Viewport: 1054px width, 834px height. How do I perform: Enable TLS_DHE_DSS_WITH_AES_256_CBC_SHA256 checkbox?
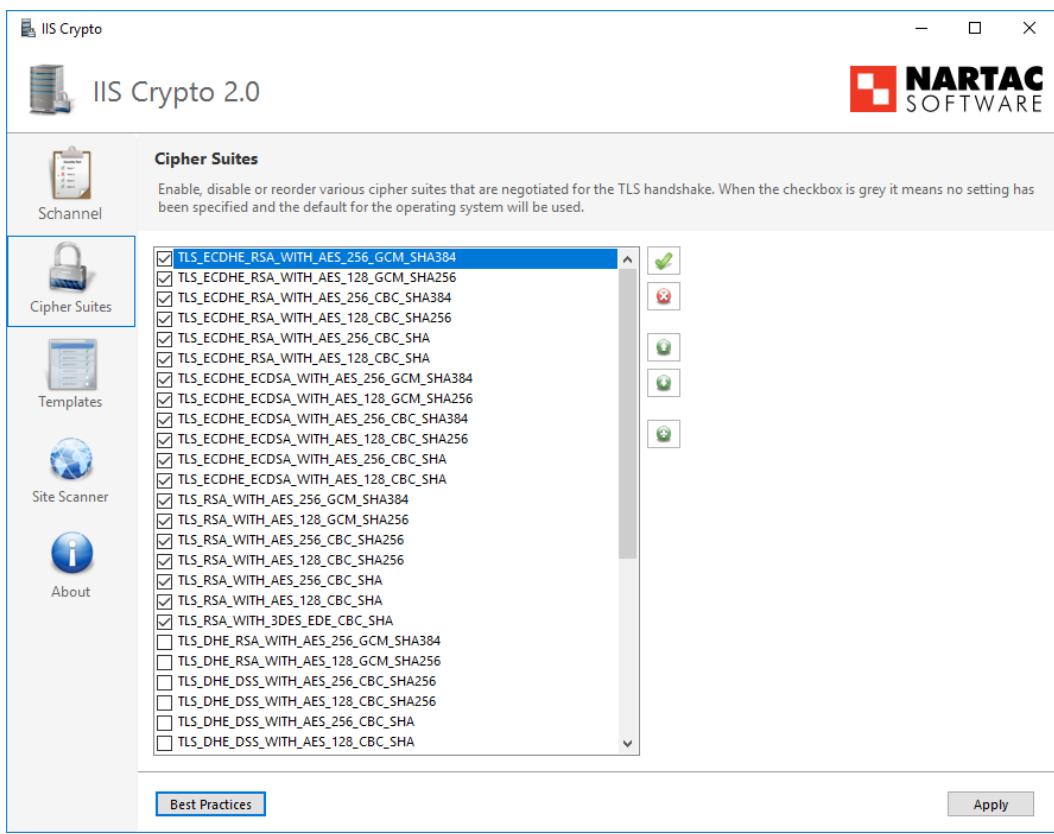(x=164, y=681)
